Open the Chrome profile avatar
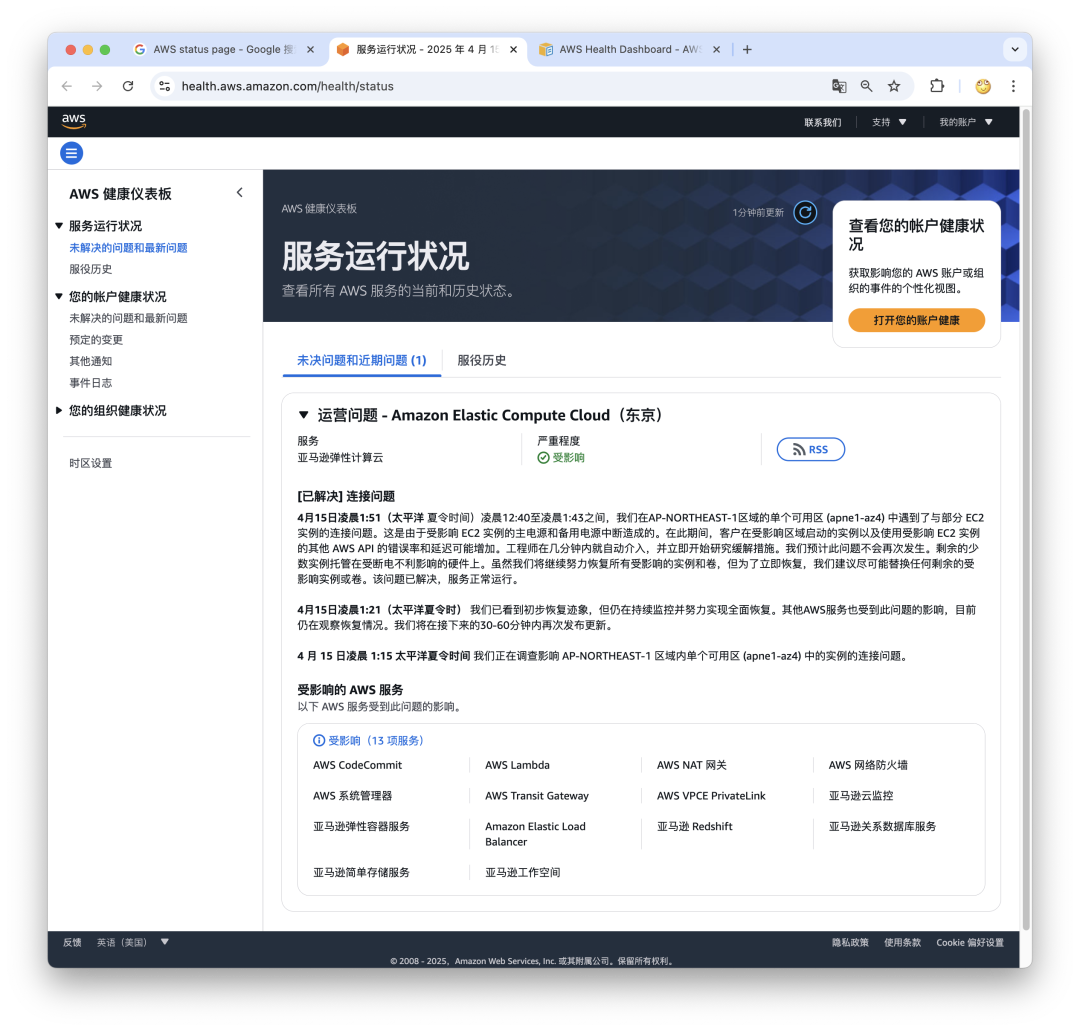 983,86
